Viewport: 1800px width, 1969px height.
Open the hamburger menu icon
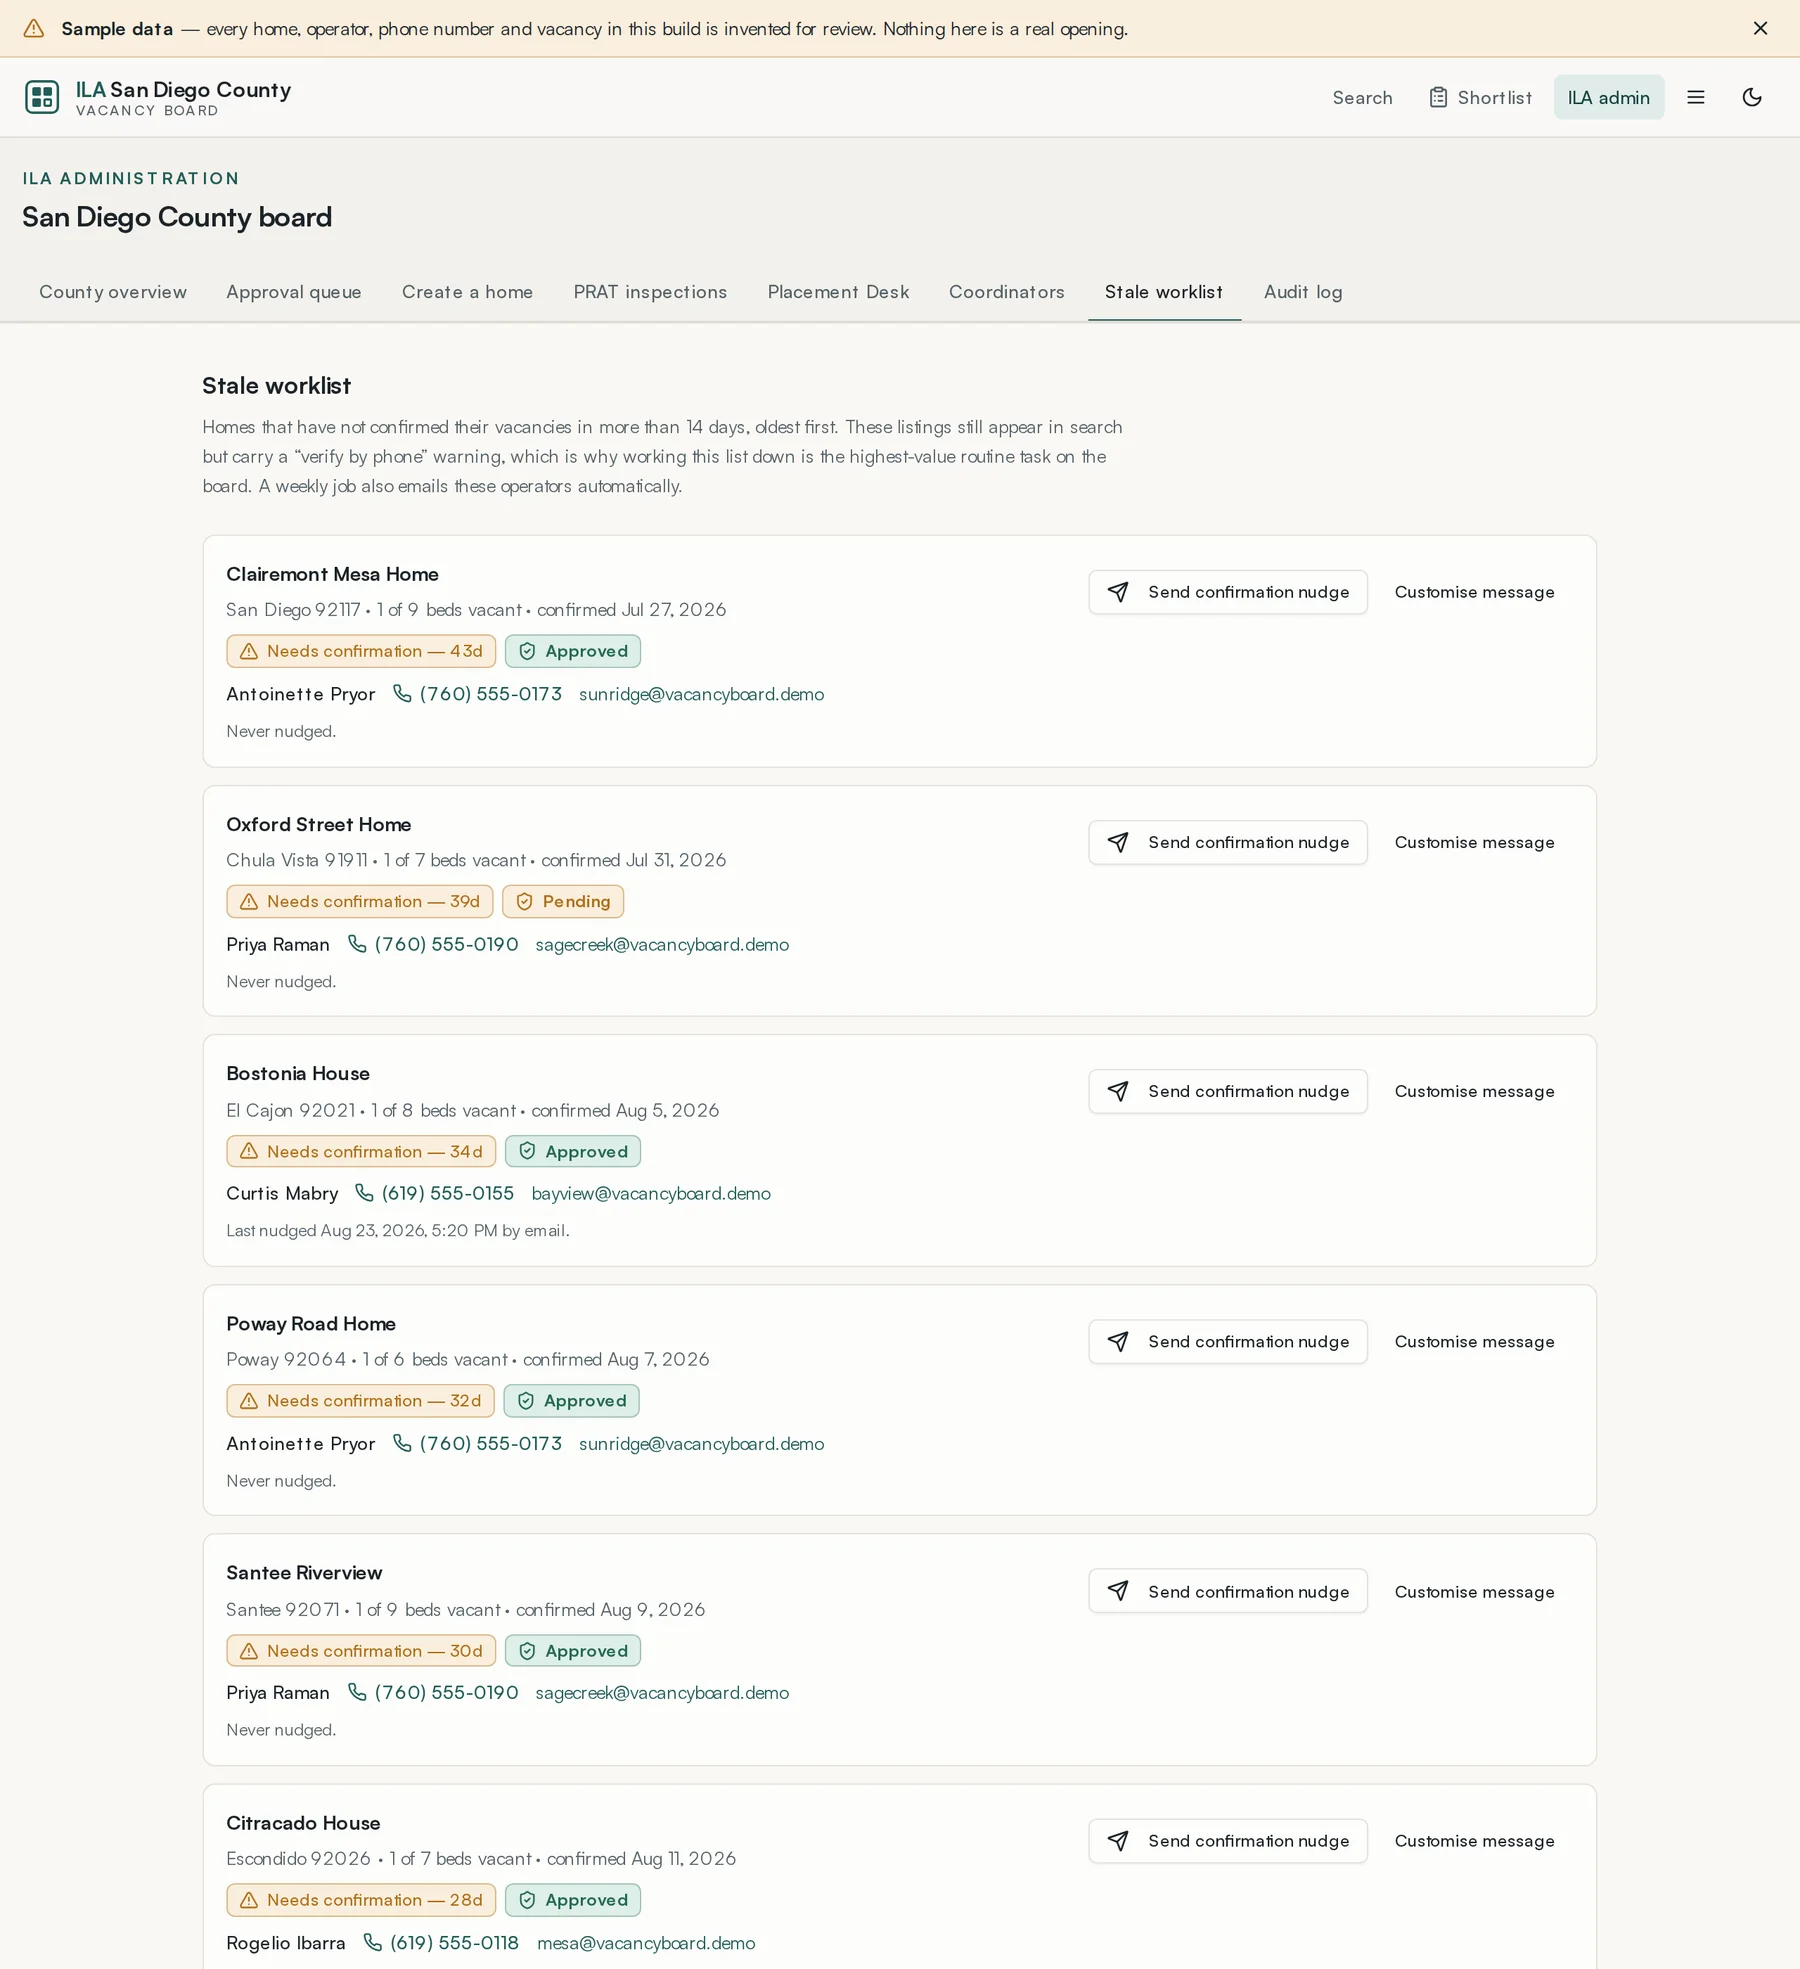click(x=1696, y=97)
